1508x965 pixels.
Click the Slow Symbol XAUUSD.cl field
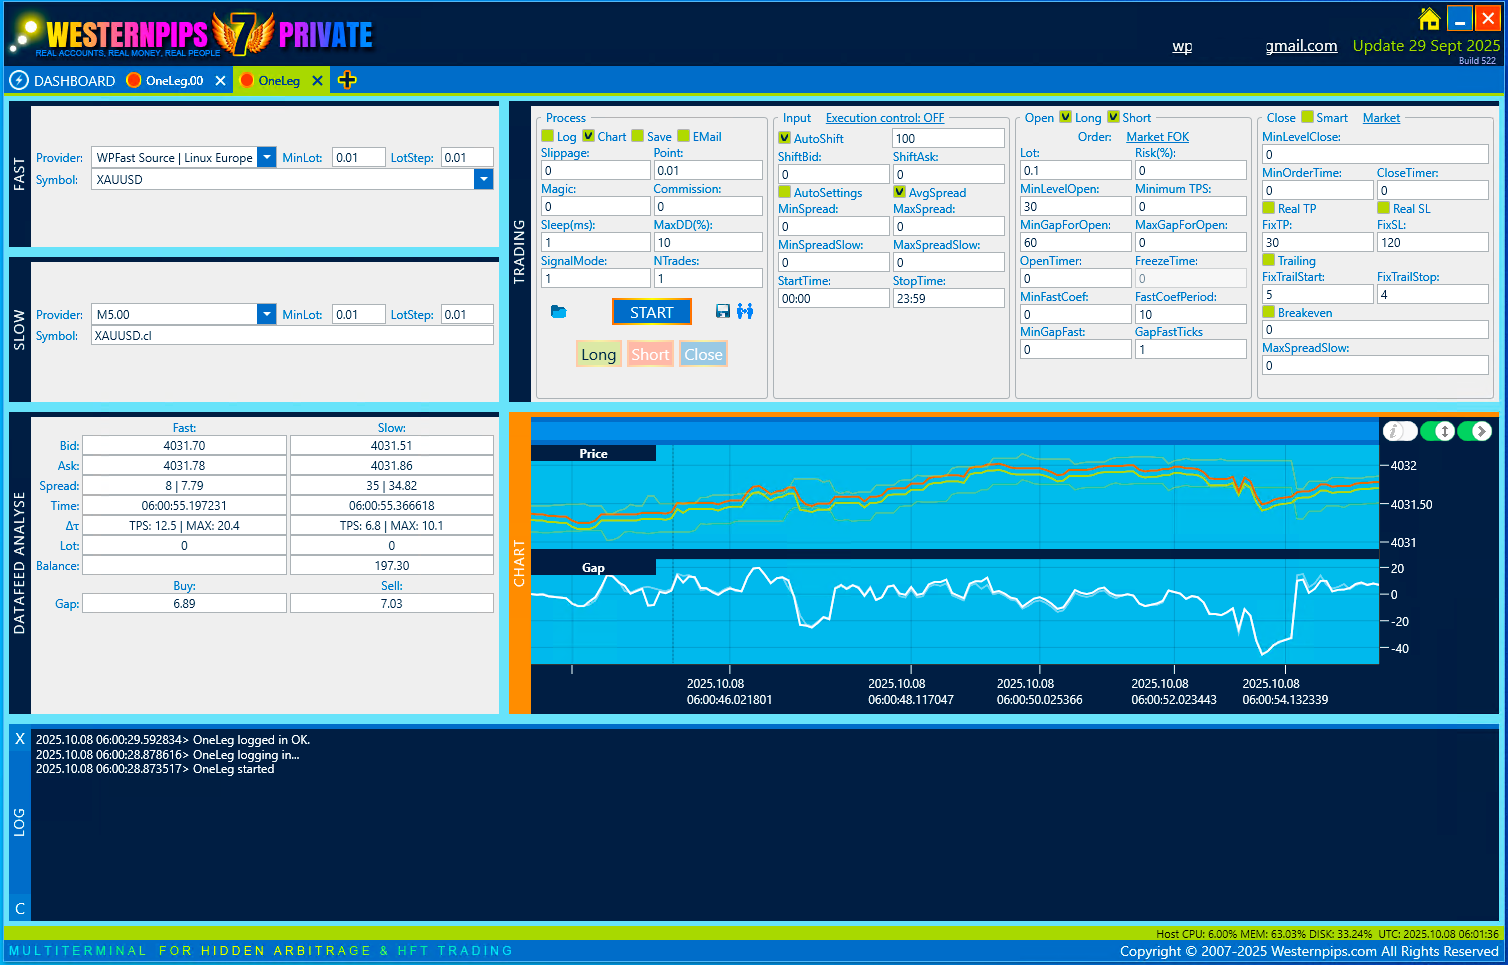coord(293,336)
